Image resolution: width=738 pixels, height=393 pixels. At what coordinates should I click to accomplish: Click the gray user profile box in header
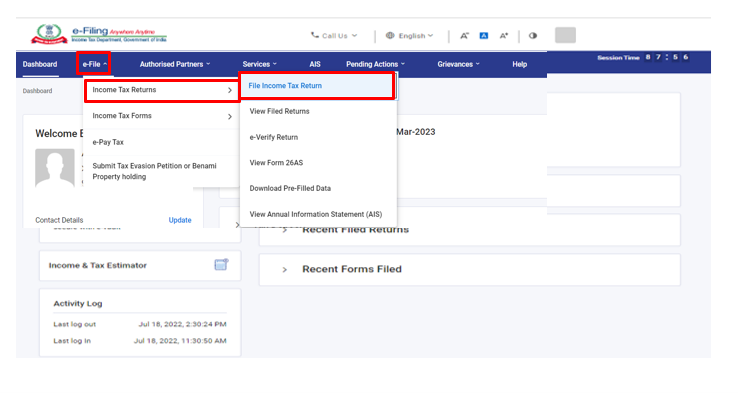tap(565, 35)
